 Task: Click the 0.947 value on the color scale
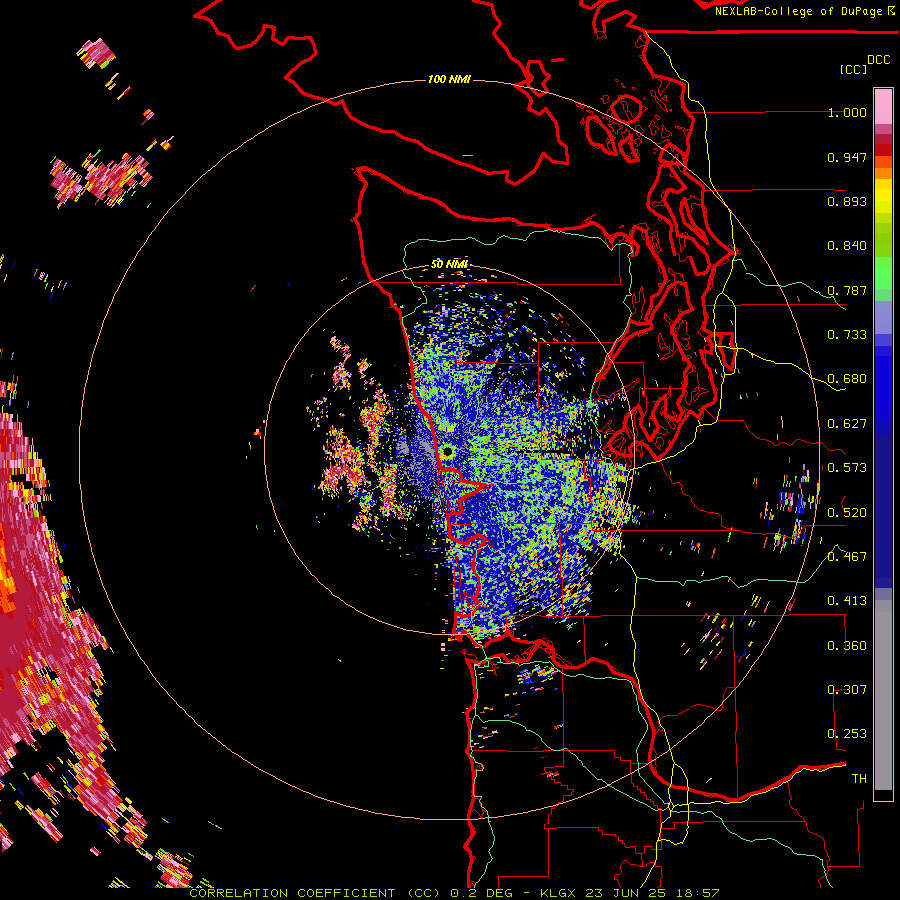[847, 157]
